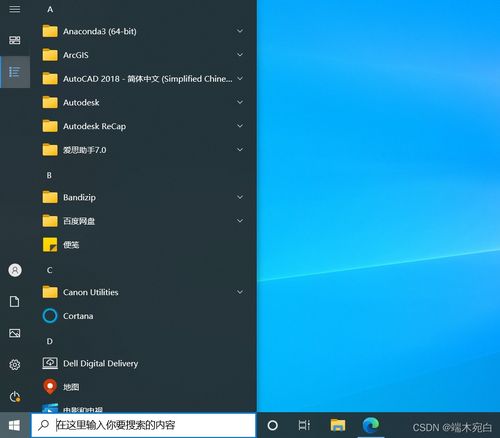Image resolution: width=500 pixels, height=438 pixels.
Task: Click the 爱思助手7.0 folder icon
Action: pos(50,150)
